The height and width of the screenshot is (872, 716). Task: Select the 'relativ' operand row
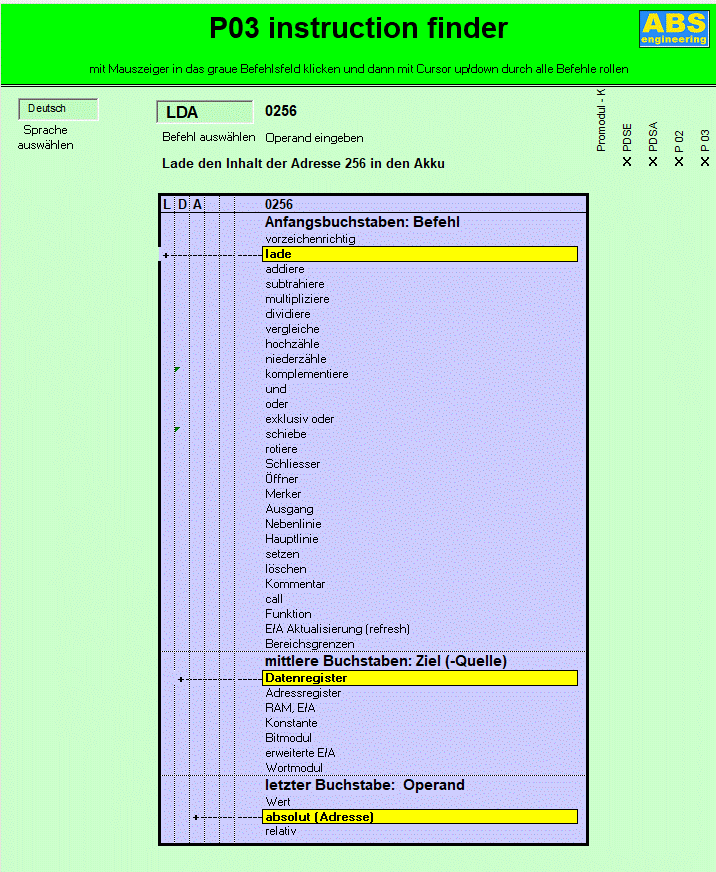pos(280,831)
